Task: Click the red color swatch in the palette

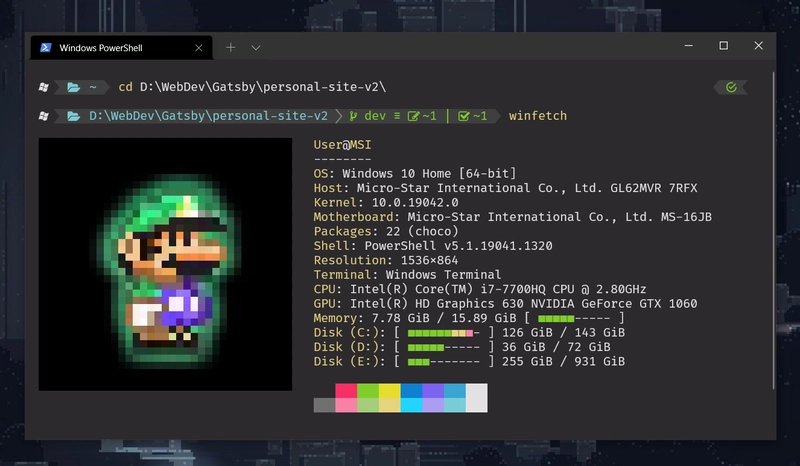Action: tap(346, 391)
